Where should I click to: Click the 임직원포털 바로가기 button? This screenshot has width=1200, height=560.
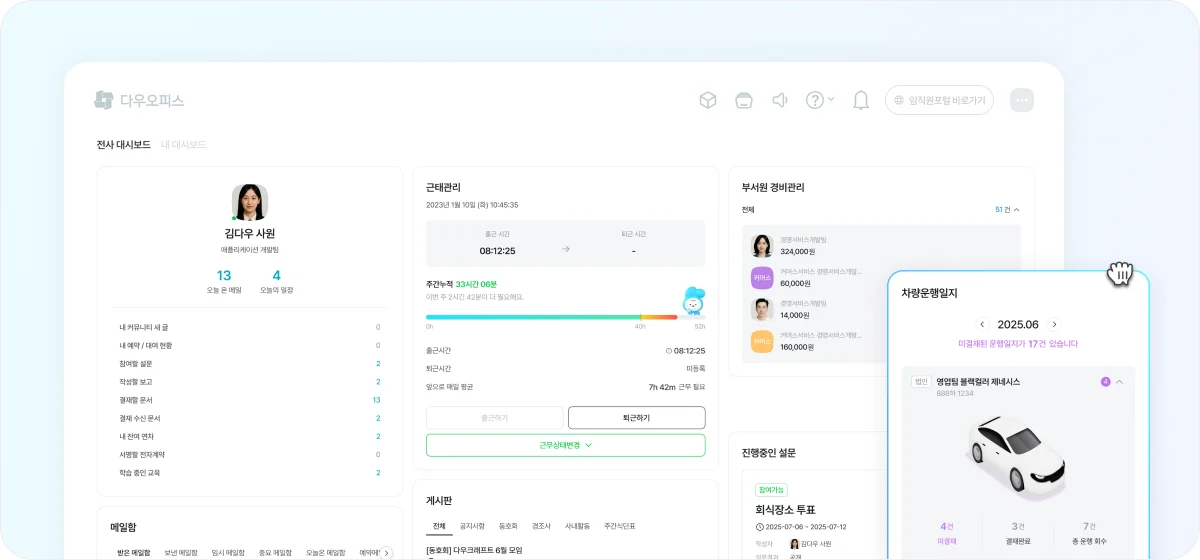(939, 100)
